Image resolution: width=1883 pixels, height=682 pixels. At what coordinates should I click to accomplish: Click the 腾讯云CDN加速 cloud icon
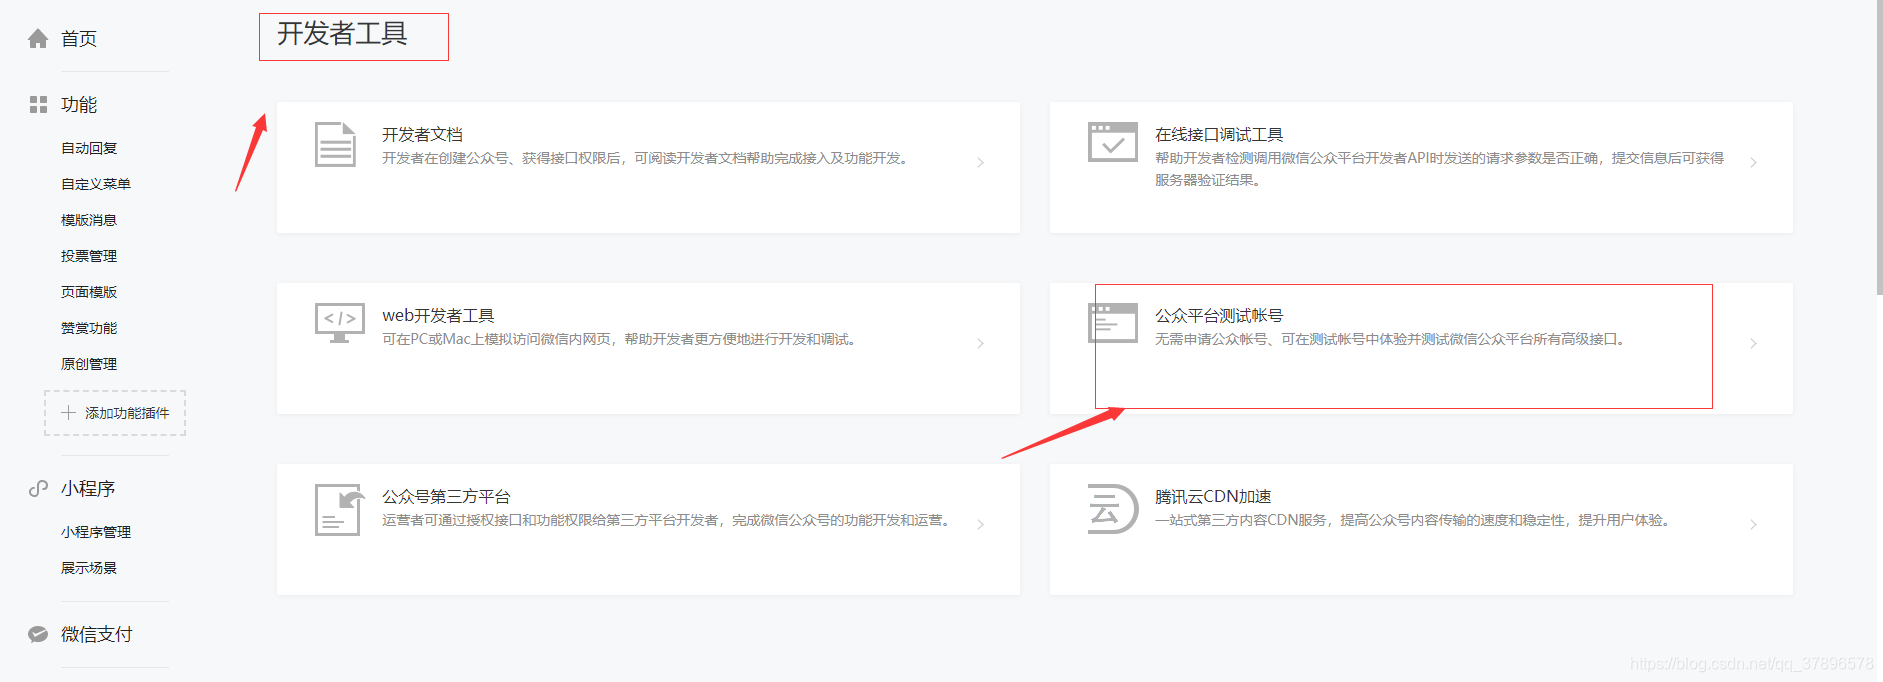[1113, 509]
